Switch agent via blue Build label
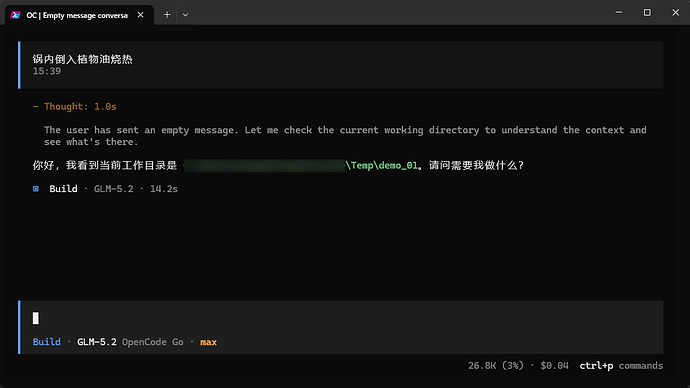This screenshot has width=690, height=388. [47, 342]
